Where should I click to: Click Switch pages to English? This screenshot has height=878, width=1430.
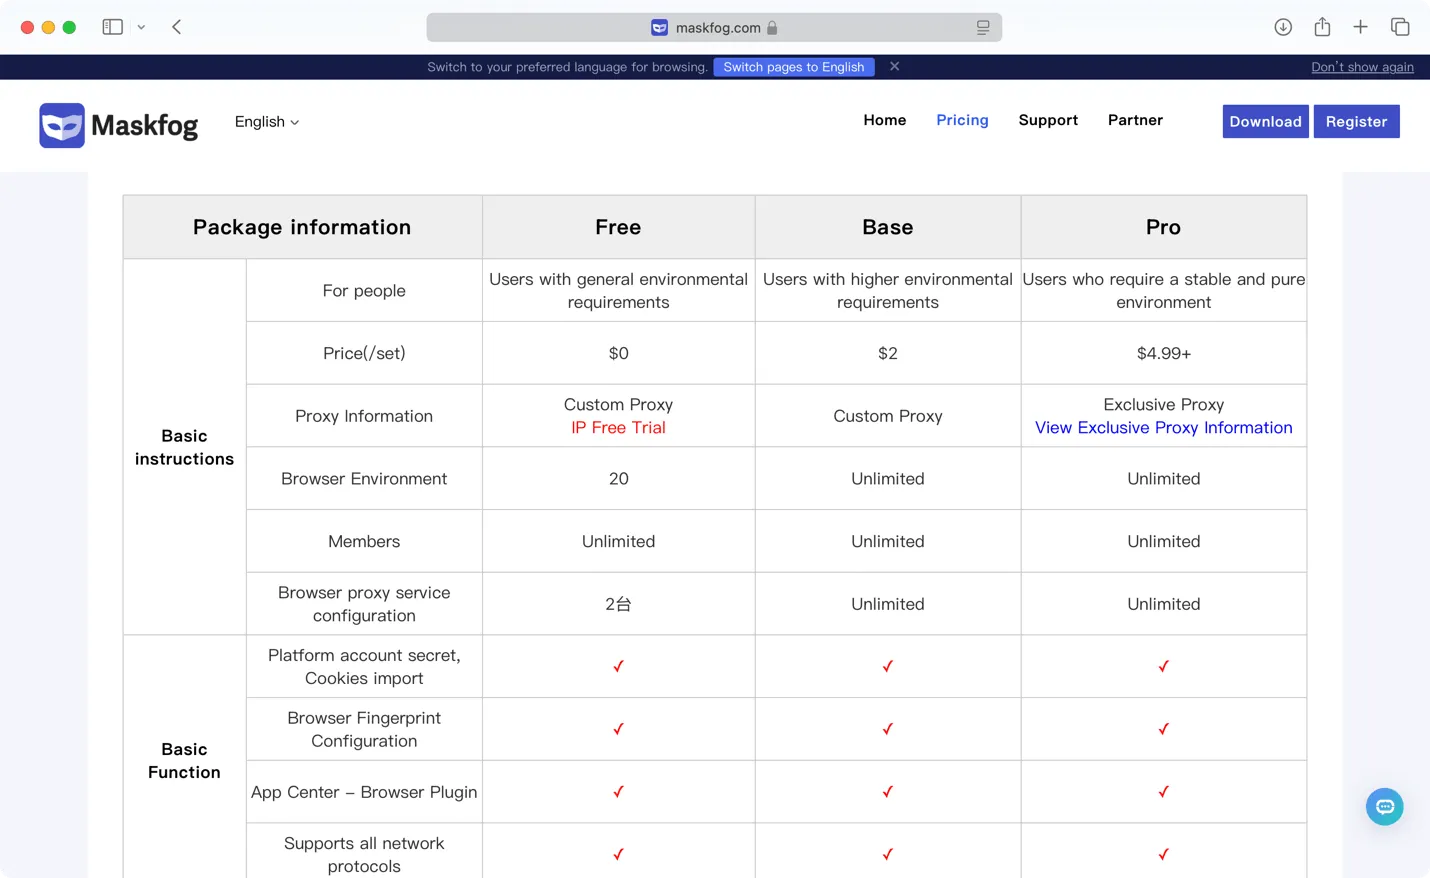pos(793,67)
